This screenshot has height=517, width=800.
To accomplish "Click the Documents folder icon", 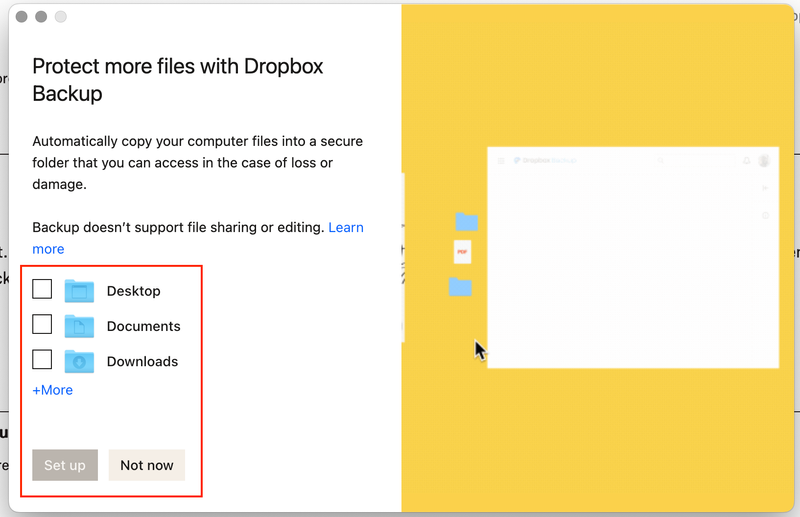I will pos(79,326).
